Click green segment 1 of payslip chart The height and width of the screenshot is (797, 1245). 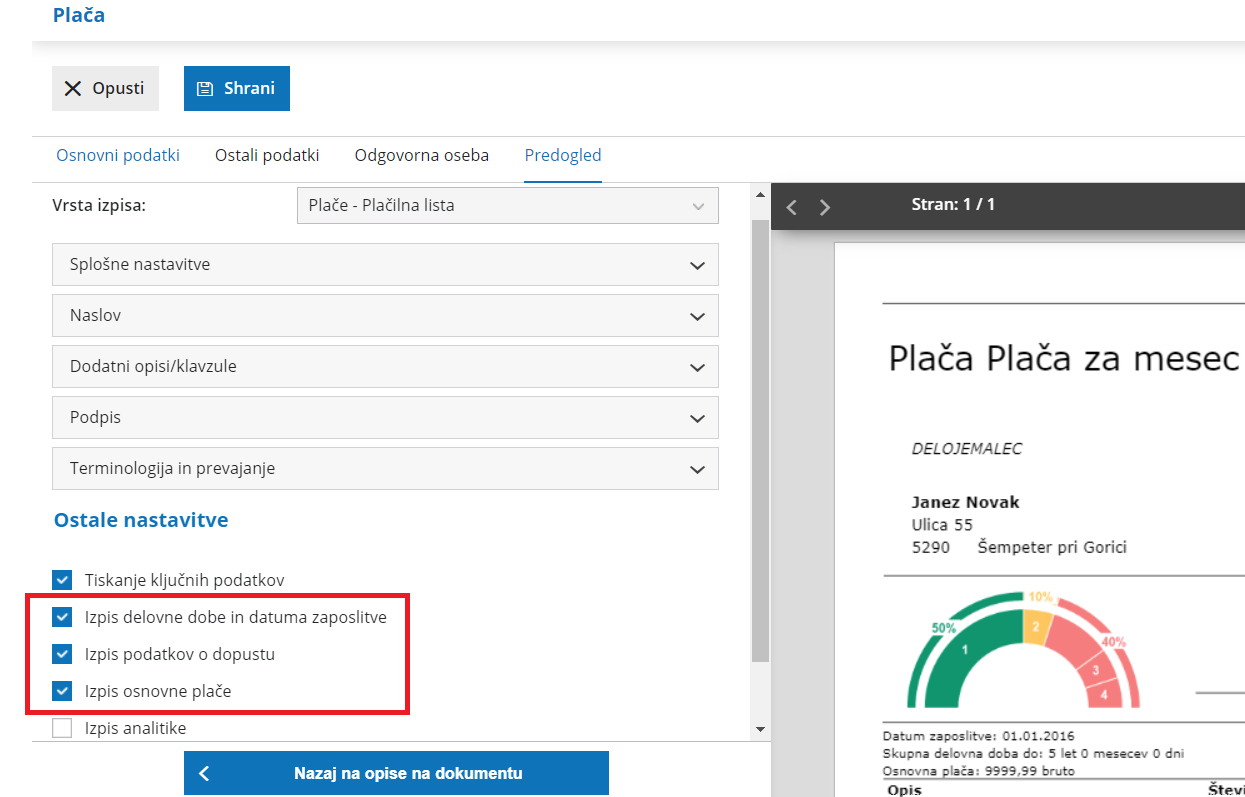[x=965, y=650]
